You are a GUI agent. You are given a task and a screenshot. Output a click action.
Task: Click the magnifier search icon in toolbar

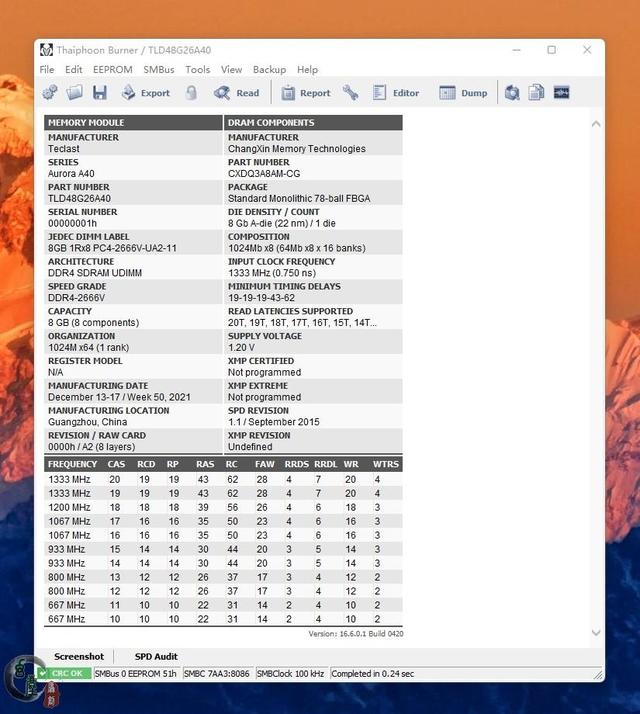click(x=512, y=93)
